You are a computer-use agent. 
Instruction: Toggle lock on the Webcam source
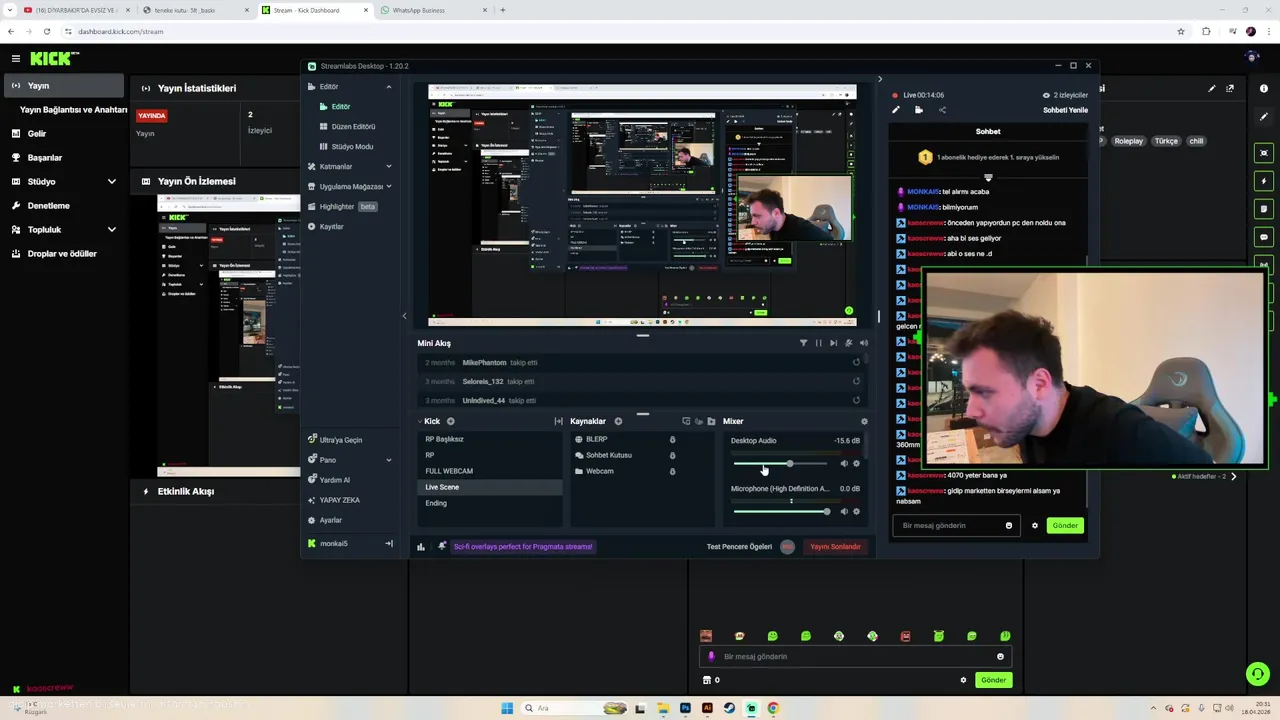672,471
